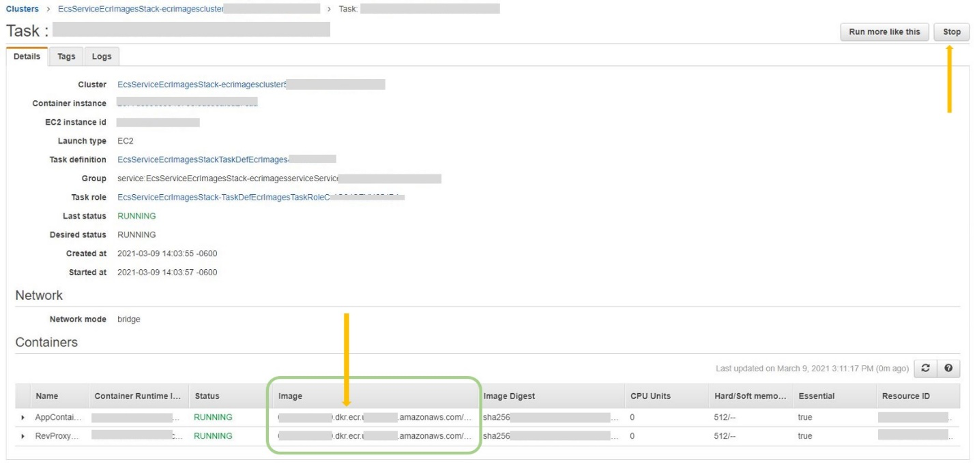Go to Clusters breadcrumb link
This screenshot has height=464, width=977.
pos(22,9)
